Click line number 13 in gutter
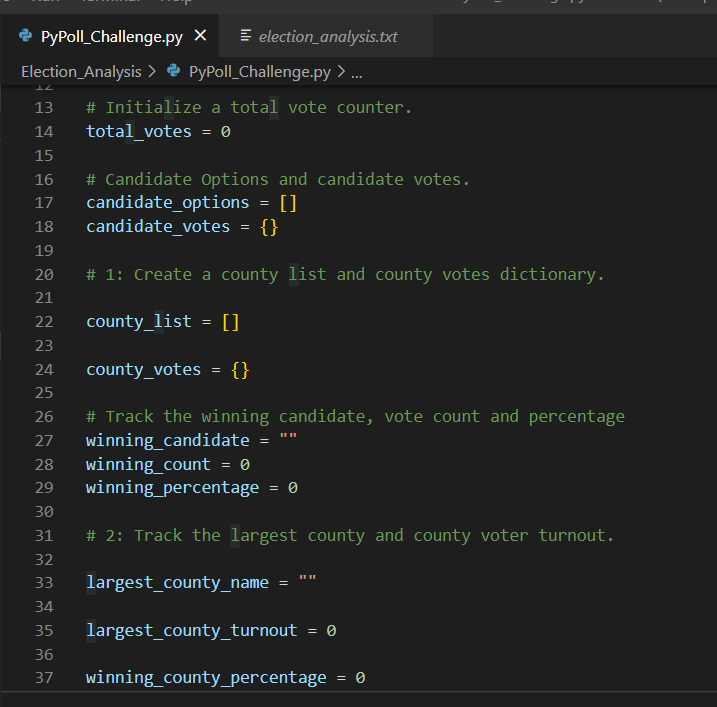This screenshot has width=717, height=707. click(44, 108)
